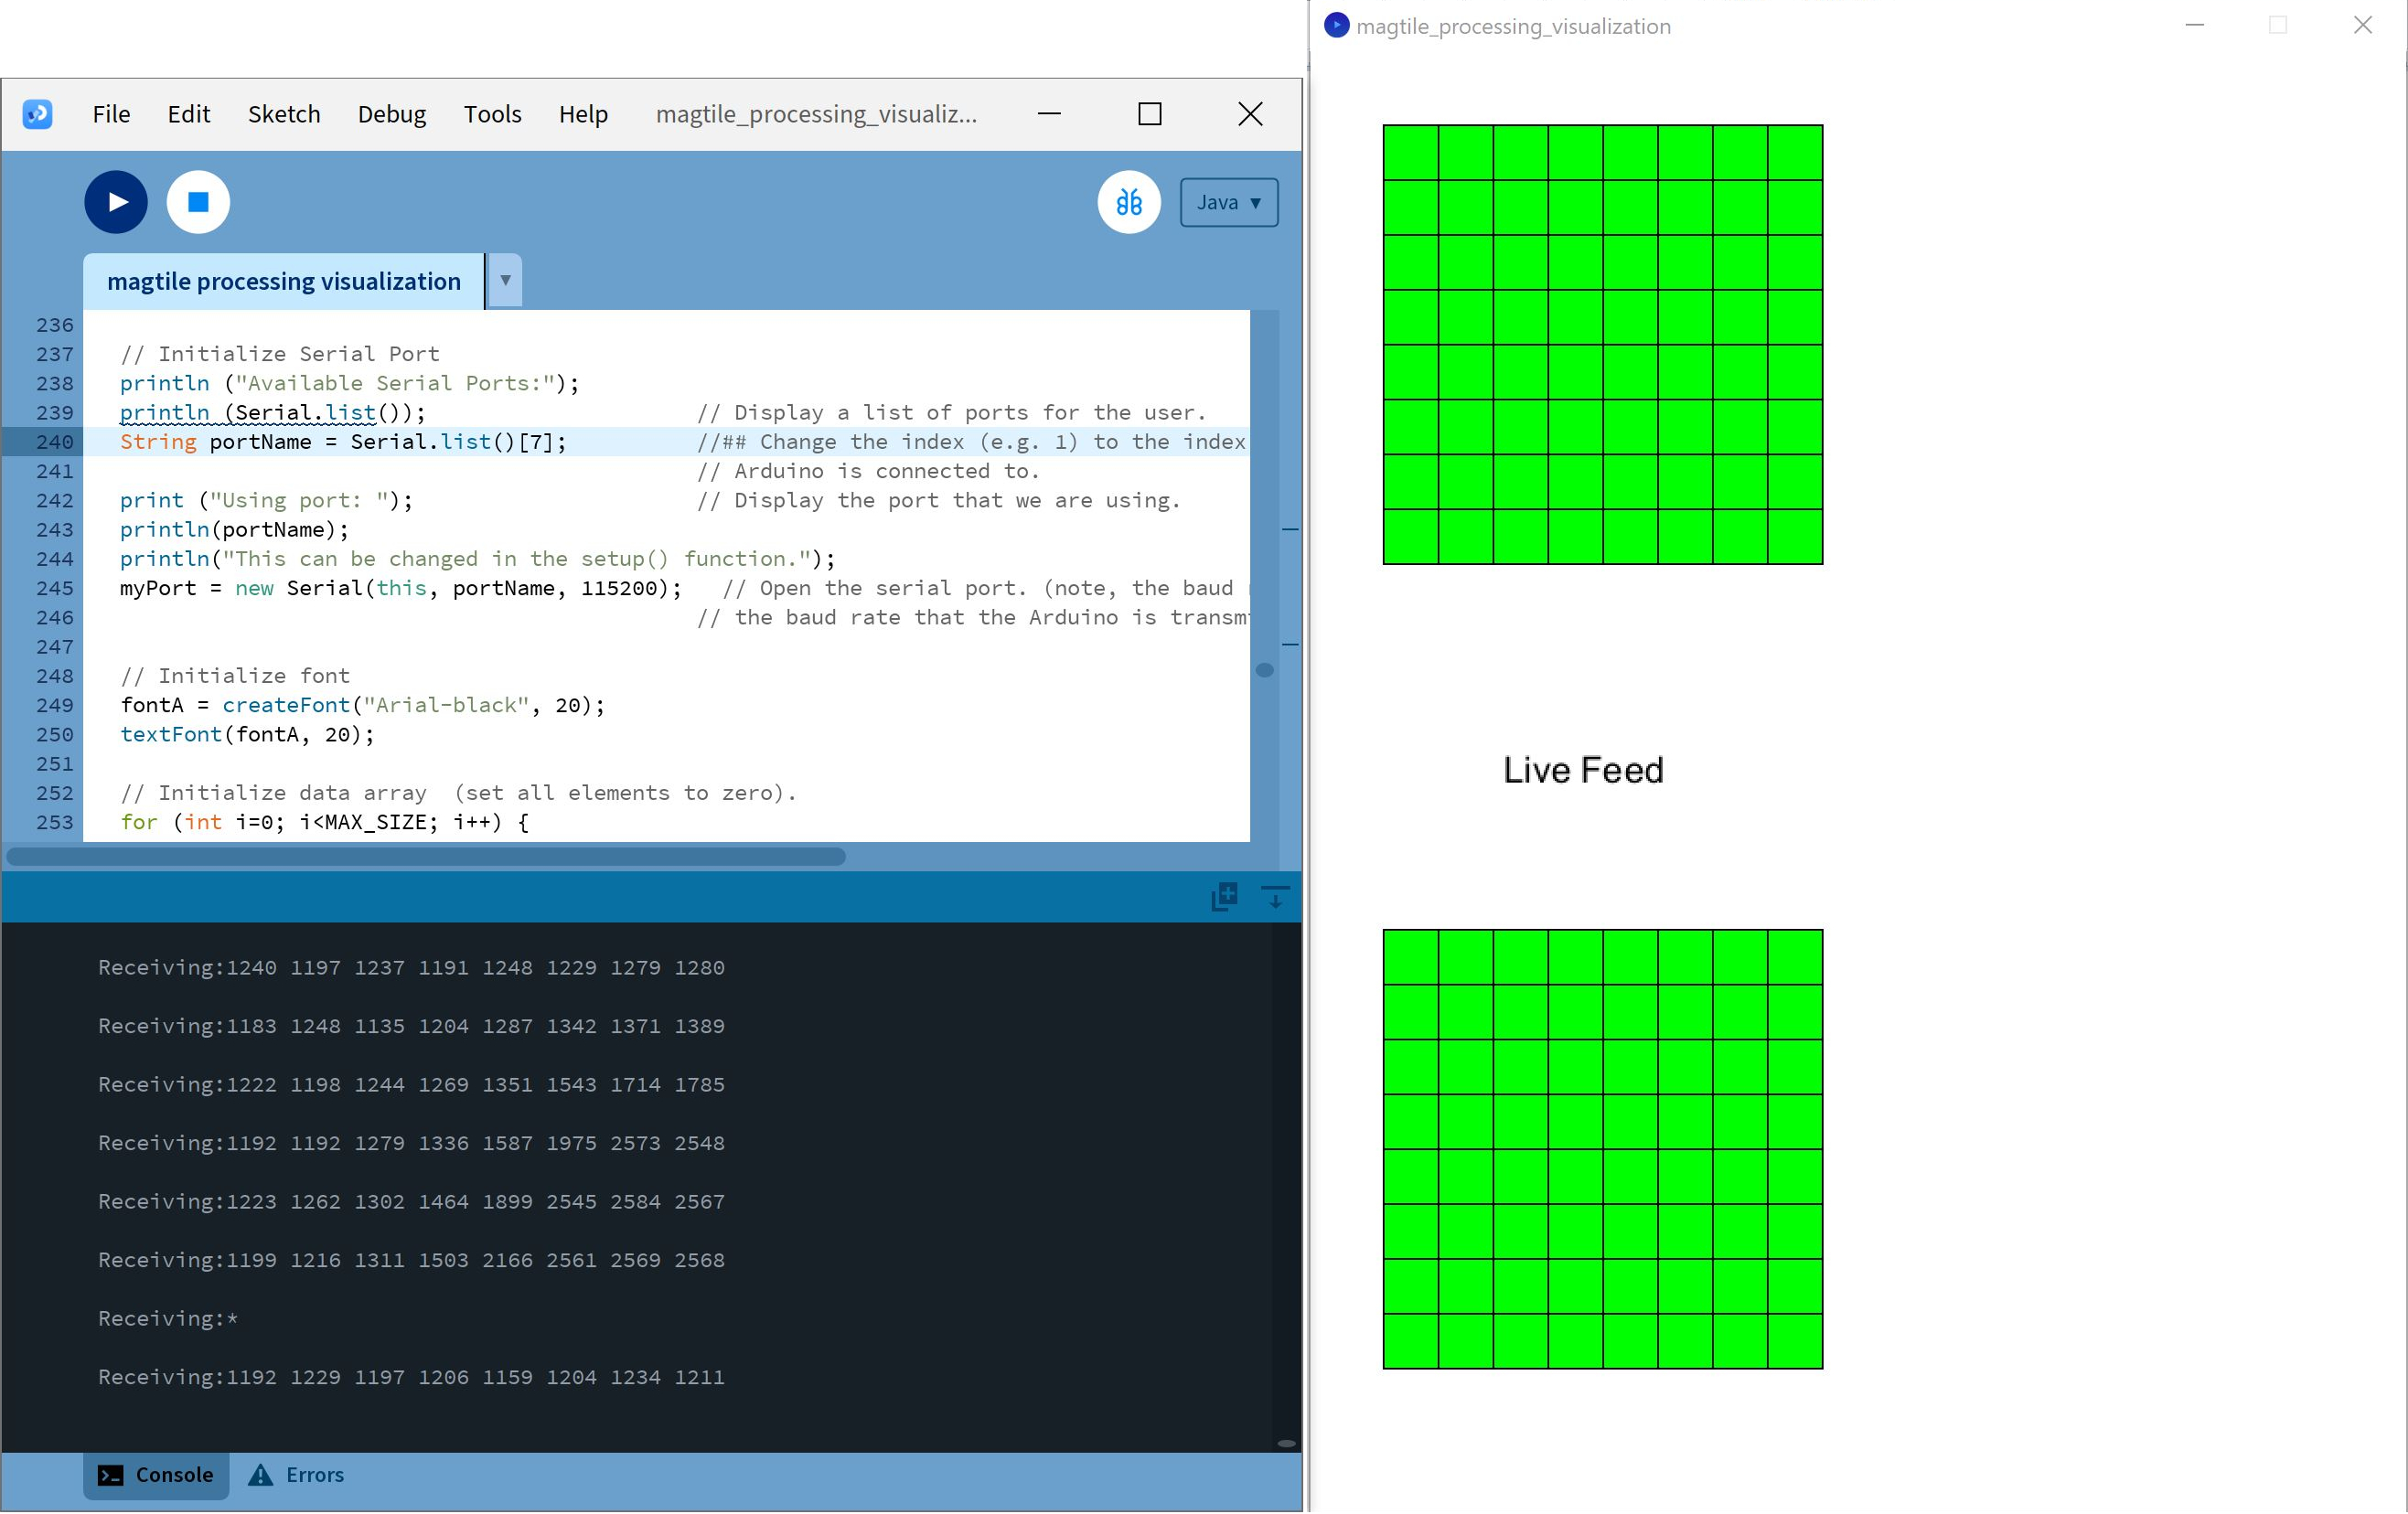This screenshot has width=2408, height=1514.
Task: Click the vertical editor scrollbar thumb
Action: coord(1265,670)
